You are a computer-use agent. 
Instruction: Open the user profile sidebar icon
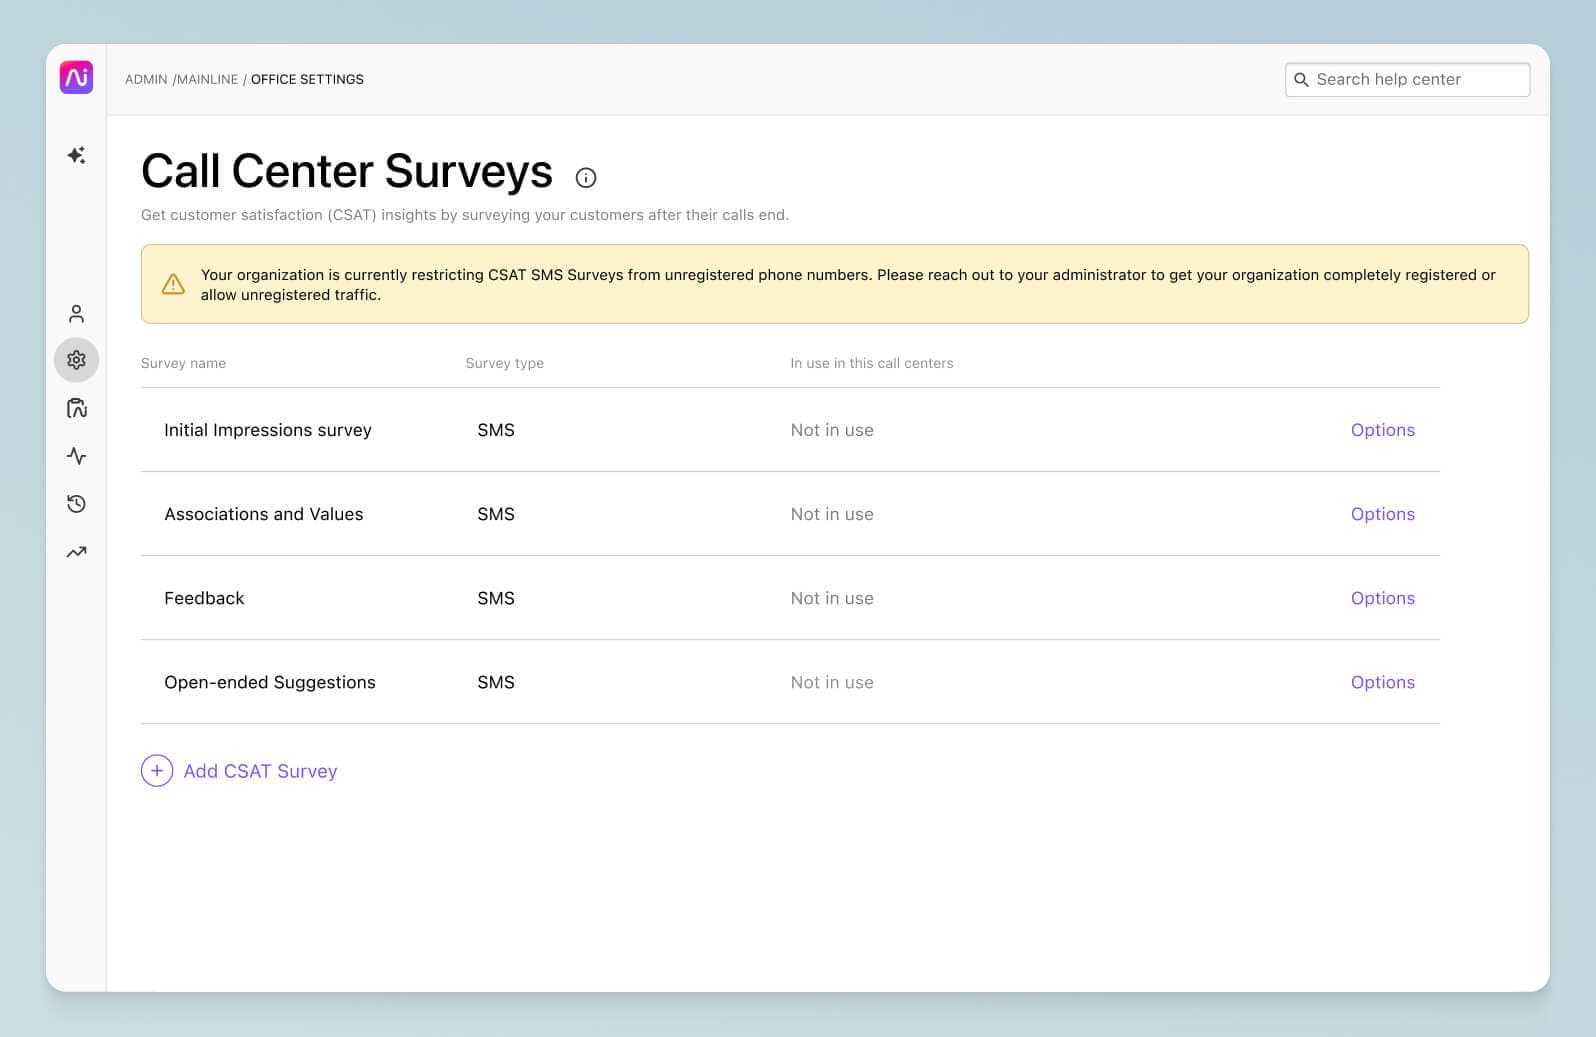click(76, 314)
